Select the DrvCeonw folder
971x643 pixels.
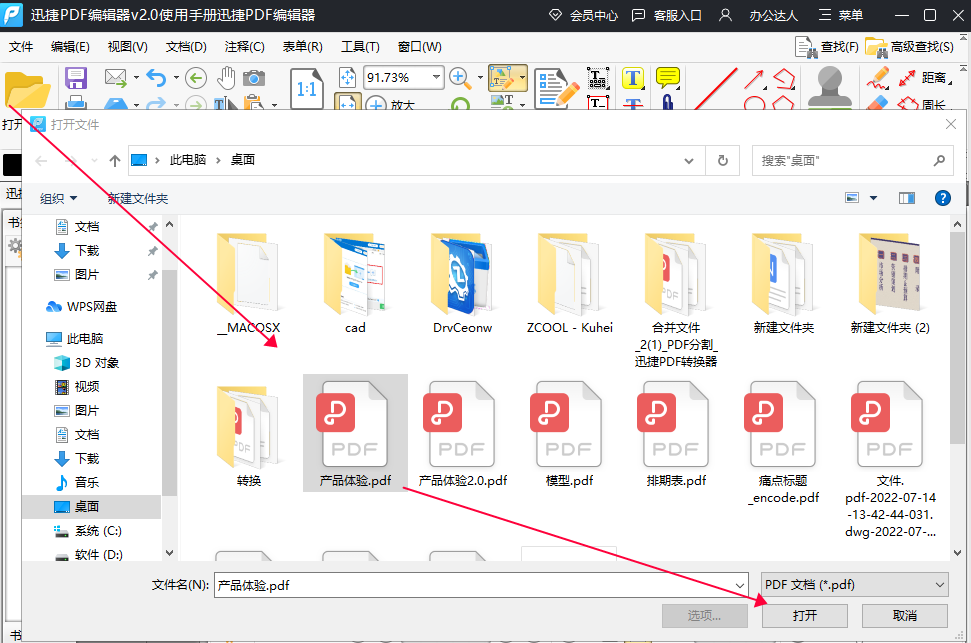[463, 284]
